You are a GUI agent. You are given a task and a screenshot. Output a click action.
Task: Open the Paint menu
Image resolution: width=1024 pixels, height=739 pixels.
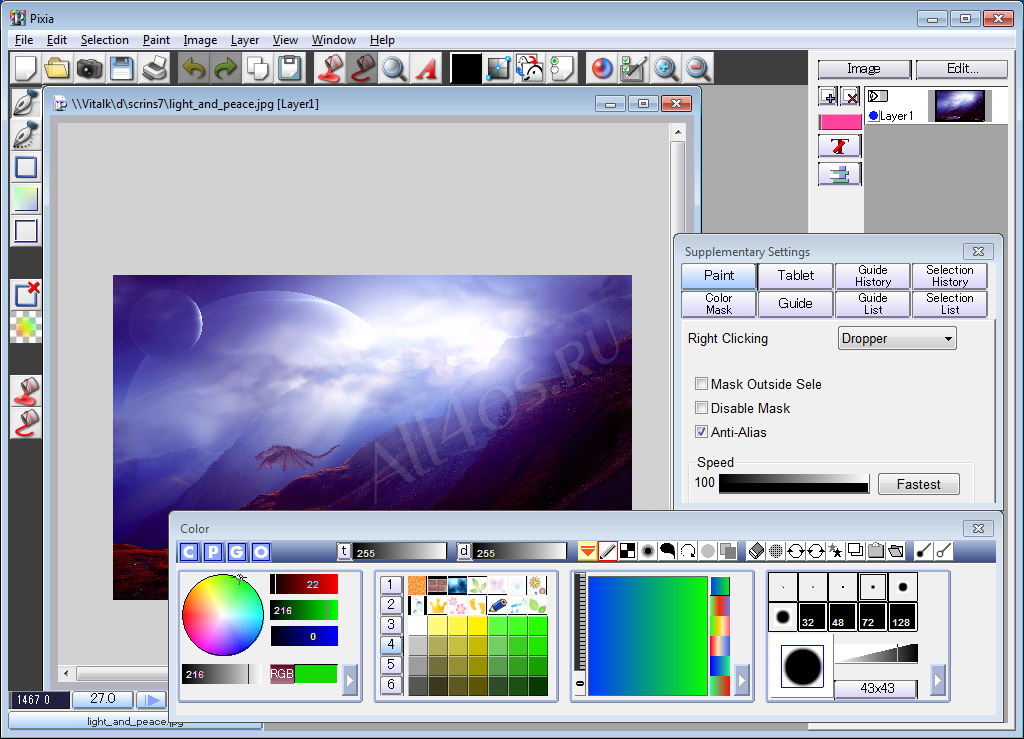click(156, 40)
